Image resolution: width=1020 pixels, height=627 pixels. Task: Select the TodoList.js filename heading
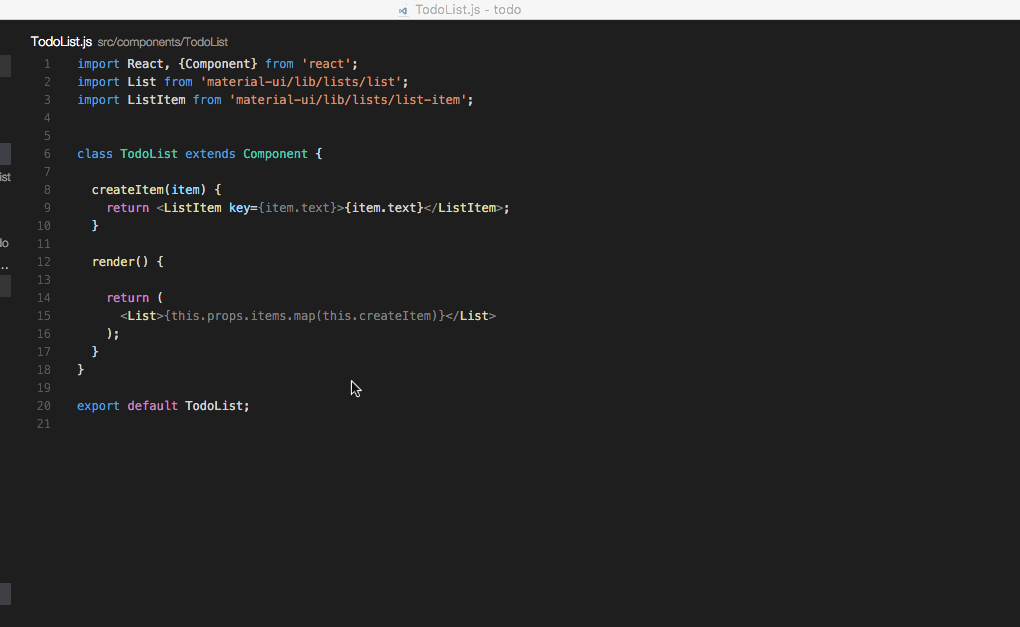[x=60, y=42]
